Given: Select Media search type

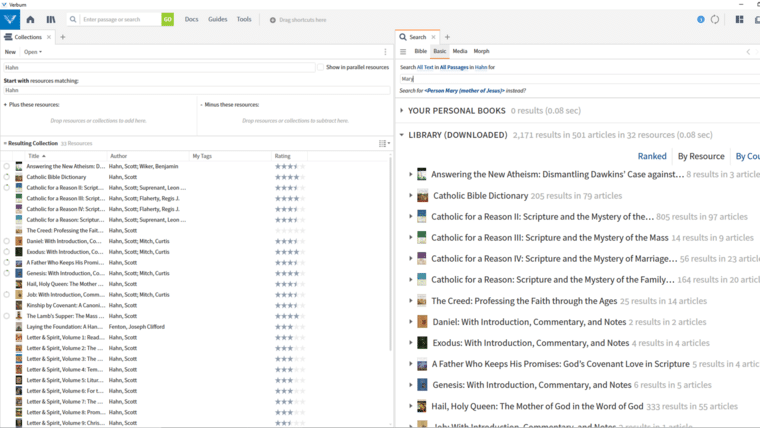Looking at the screenshot, I should 460,51.
